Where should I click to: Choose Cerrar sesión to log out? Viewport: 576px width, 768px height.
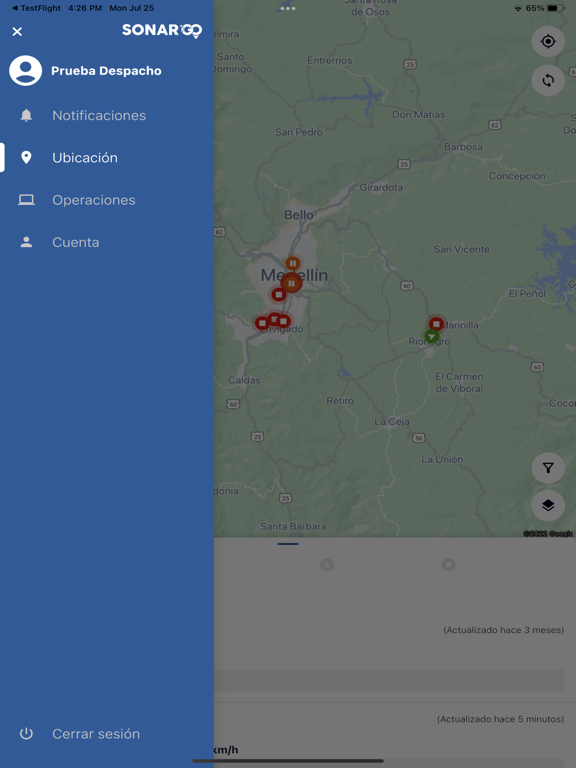96,734
